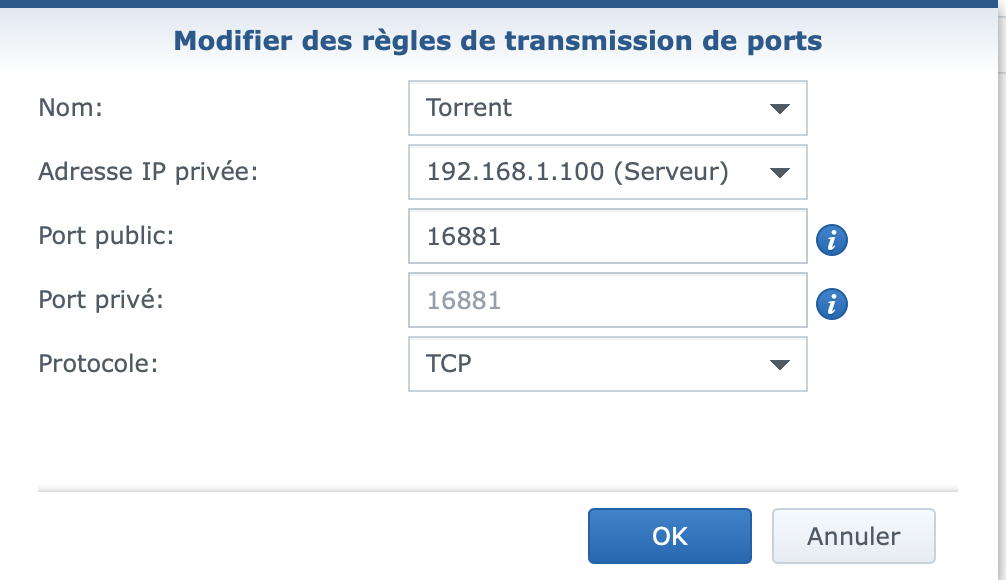Click the "Protocole:" label

pos(98,364)
